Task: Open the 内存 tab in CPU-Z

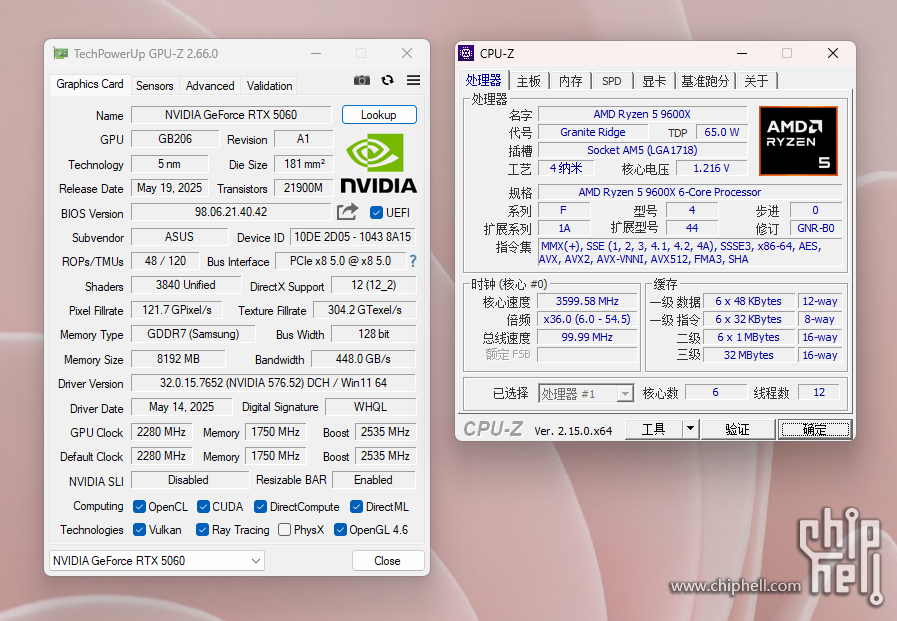Action: point(570,81)
